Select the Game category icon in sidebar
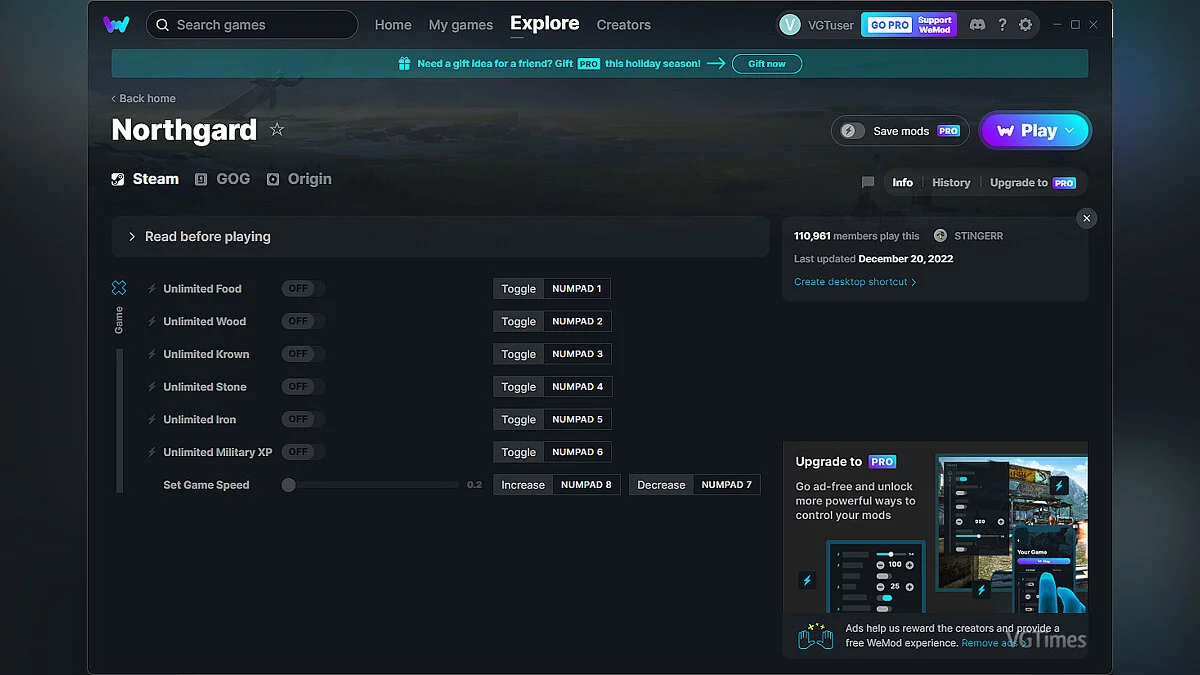The height and width of the screenshot is (675, 1200). point(119,288)
